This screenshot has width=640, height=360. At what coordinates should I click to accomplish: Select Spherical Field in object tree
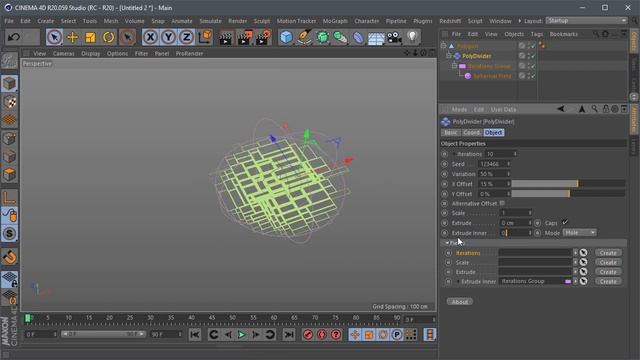point(492,76)
